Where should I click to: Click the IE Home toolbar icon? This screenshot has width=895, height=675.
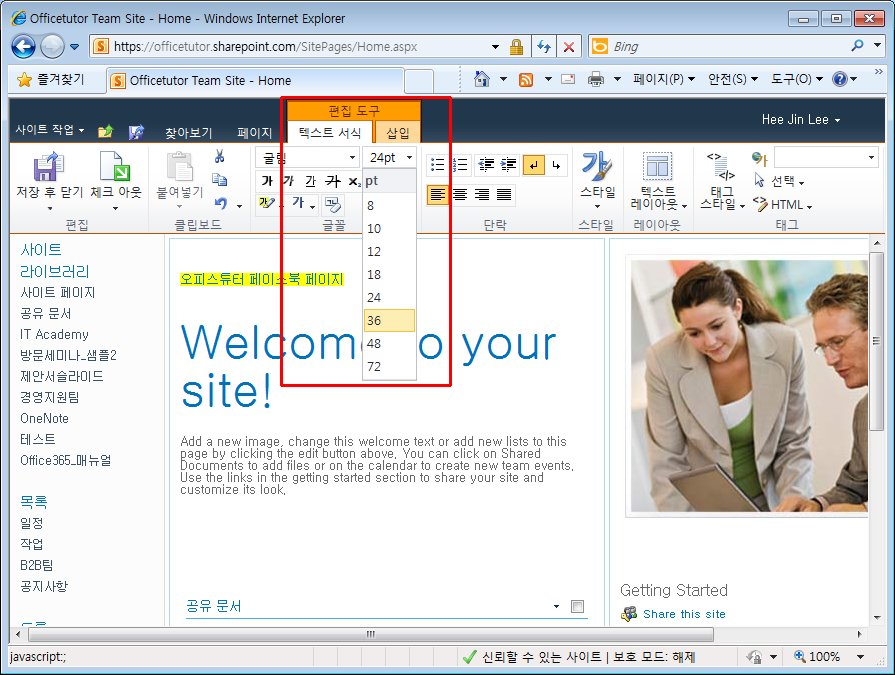click(482, 79)
